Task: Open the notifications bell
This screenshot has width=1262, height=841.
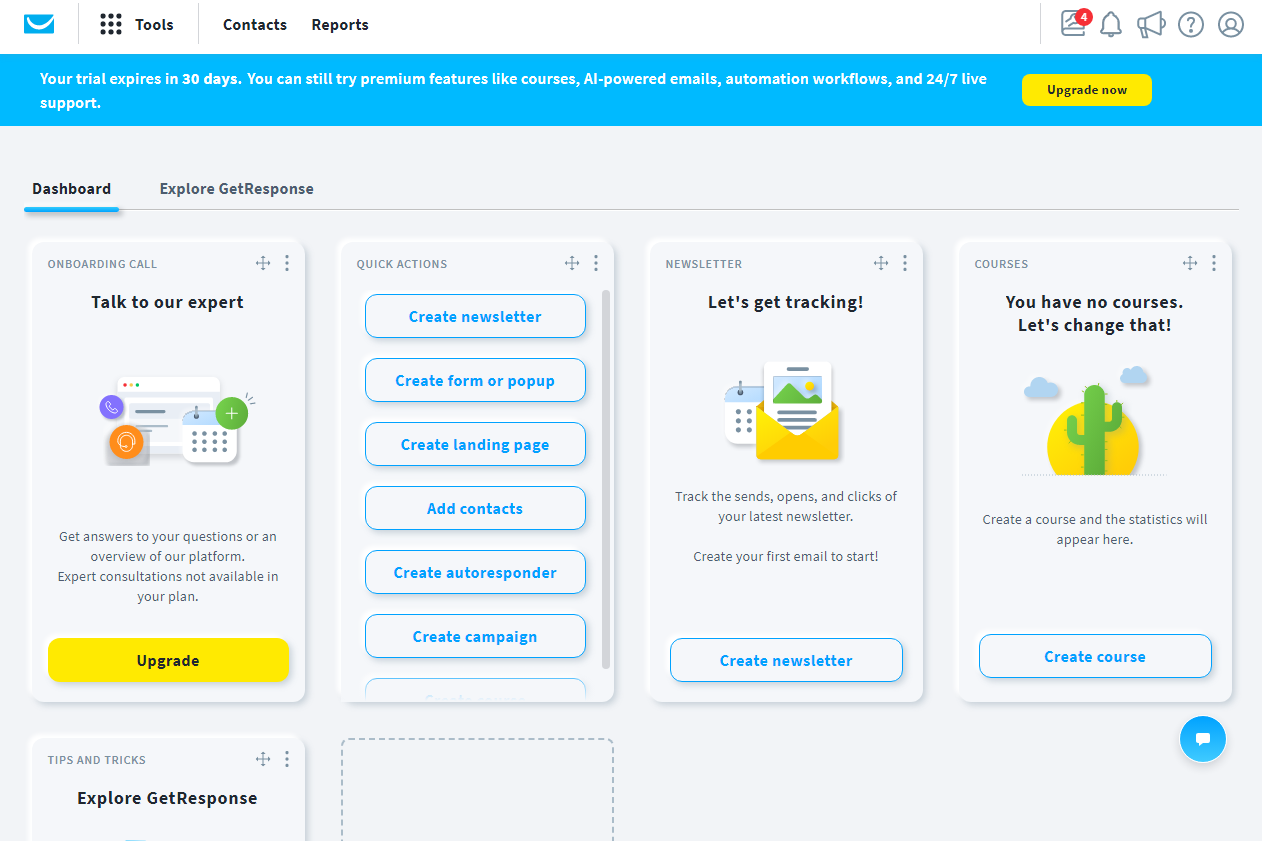Action: coord(1111,25)
